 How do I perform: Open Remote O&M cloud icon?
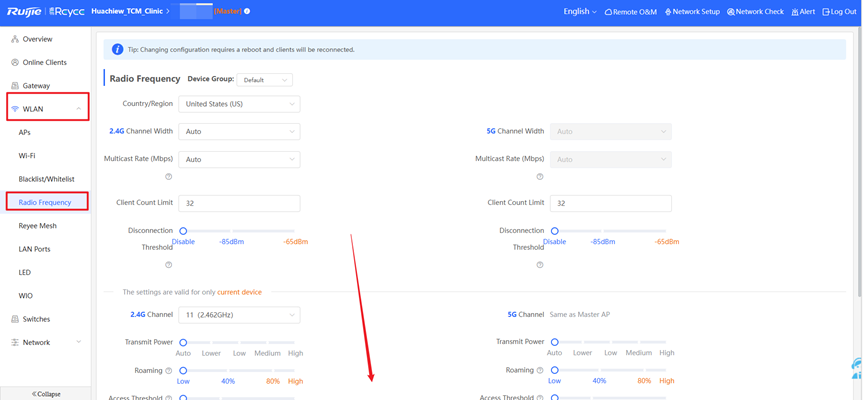[608, 12]
